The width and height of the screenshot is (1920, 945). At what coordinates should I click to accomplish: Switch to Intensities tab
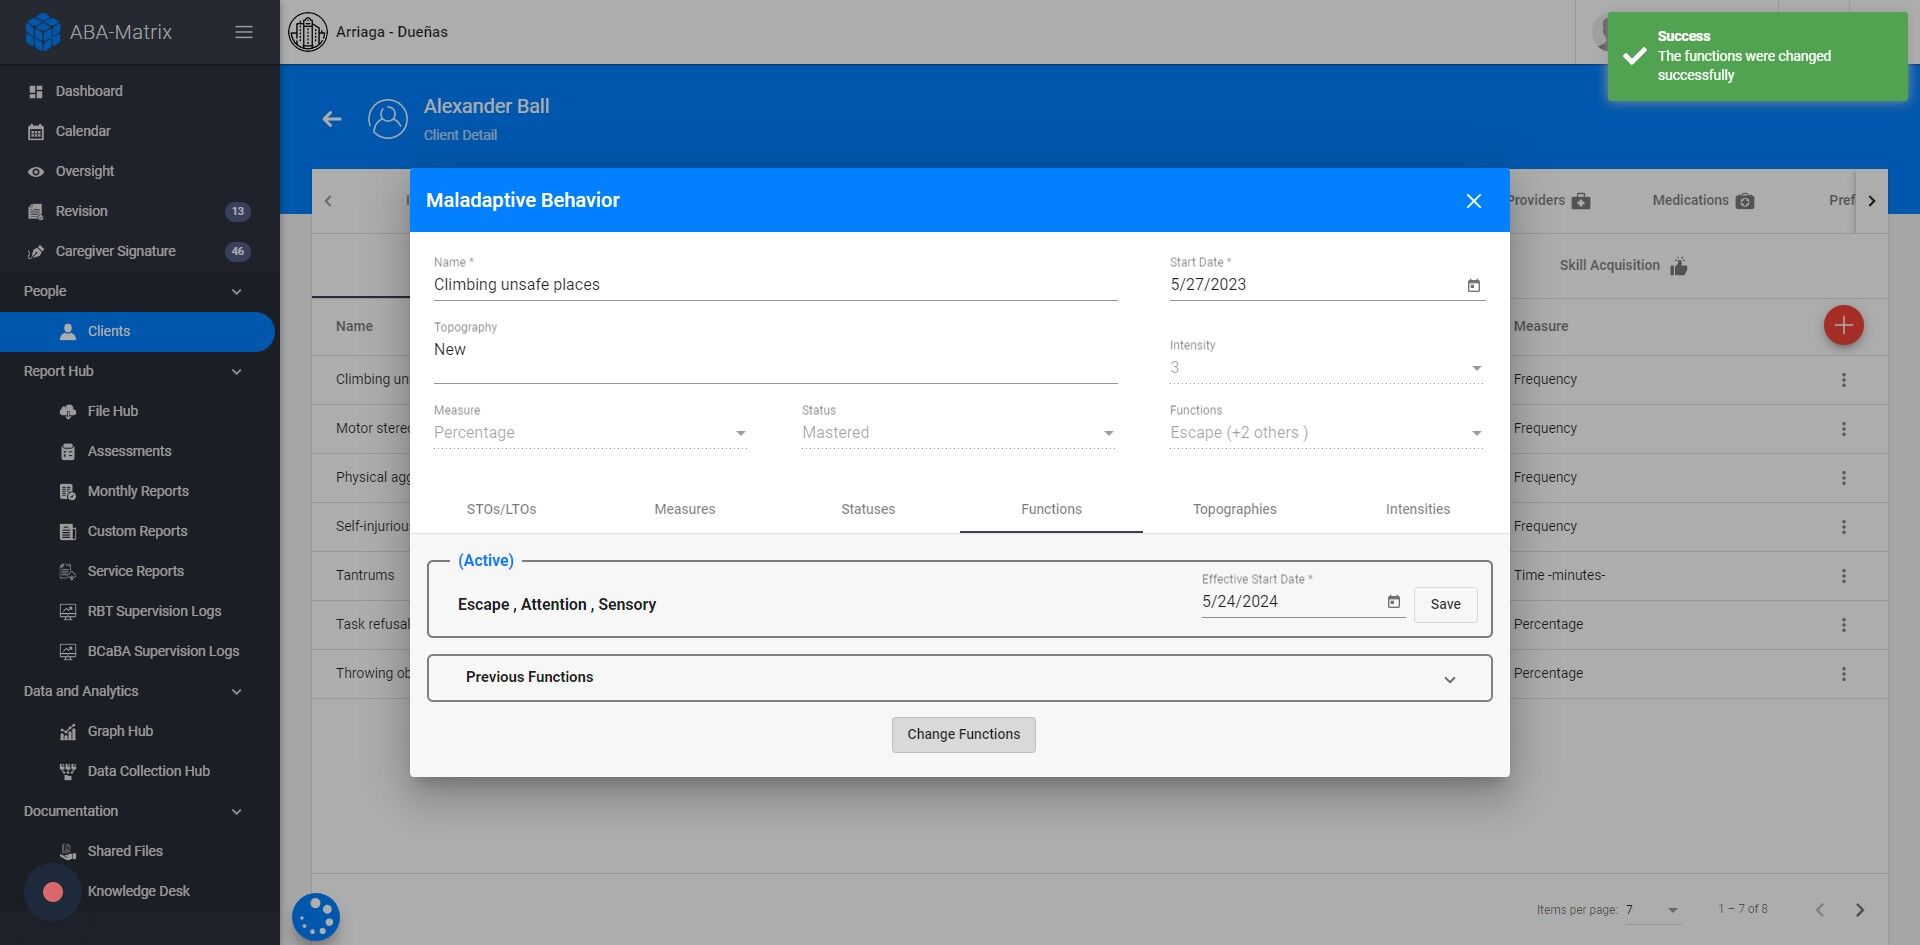pyautogui.click(x=1418, y=509)
